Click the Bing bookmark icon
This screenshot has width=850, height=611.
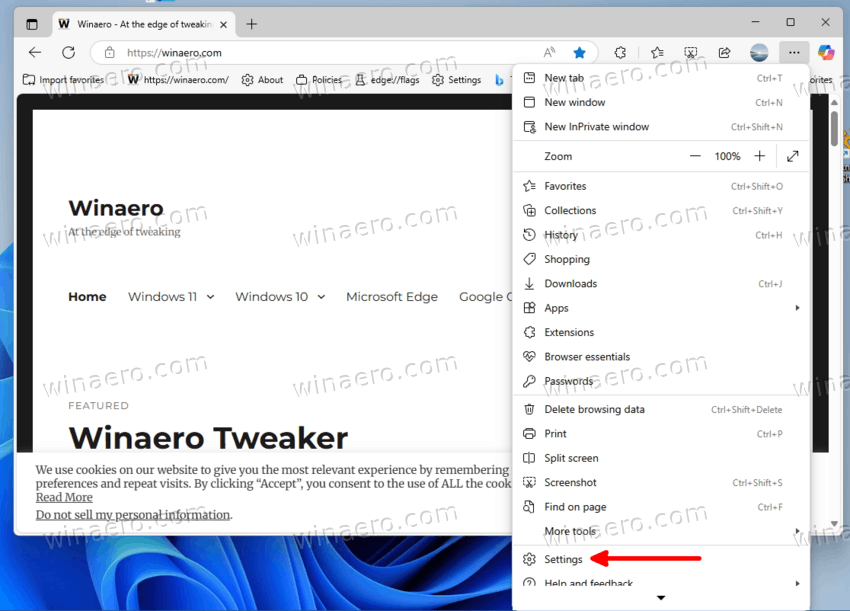(499, 80)
